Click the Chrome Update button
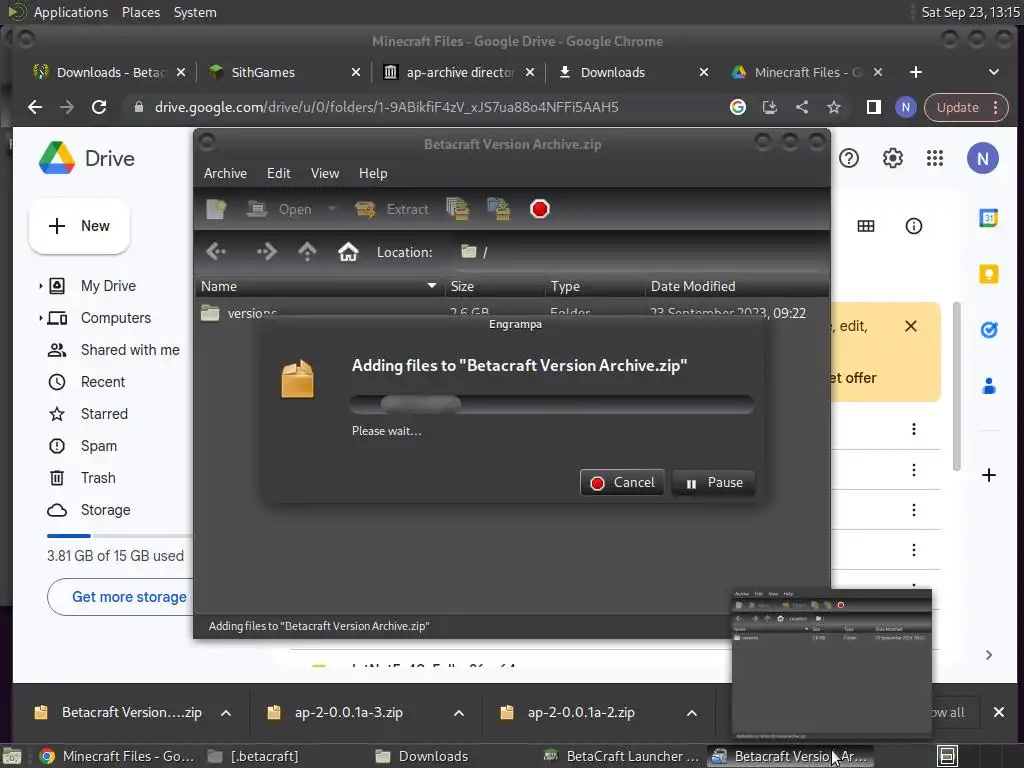Screen dimensions: 1024x768 click(x=965, y=107)
